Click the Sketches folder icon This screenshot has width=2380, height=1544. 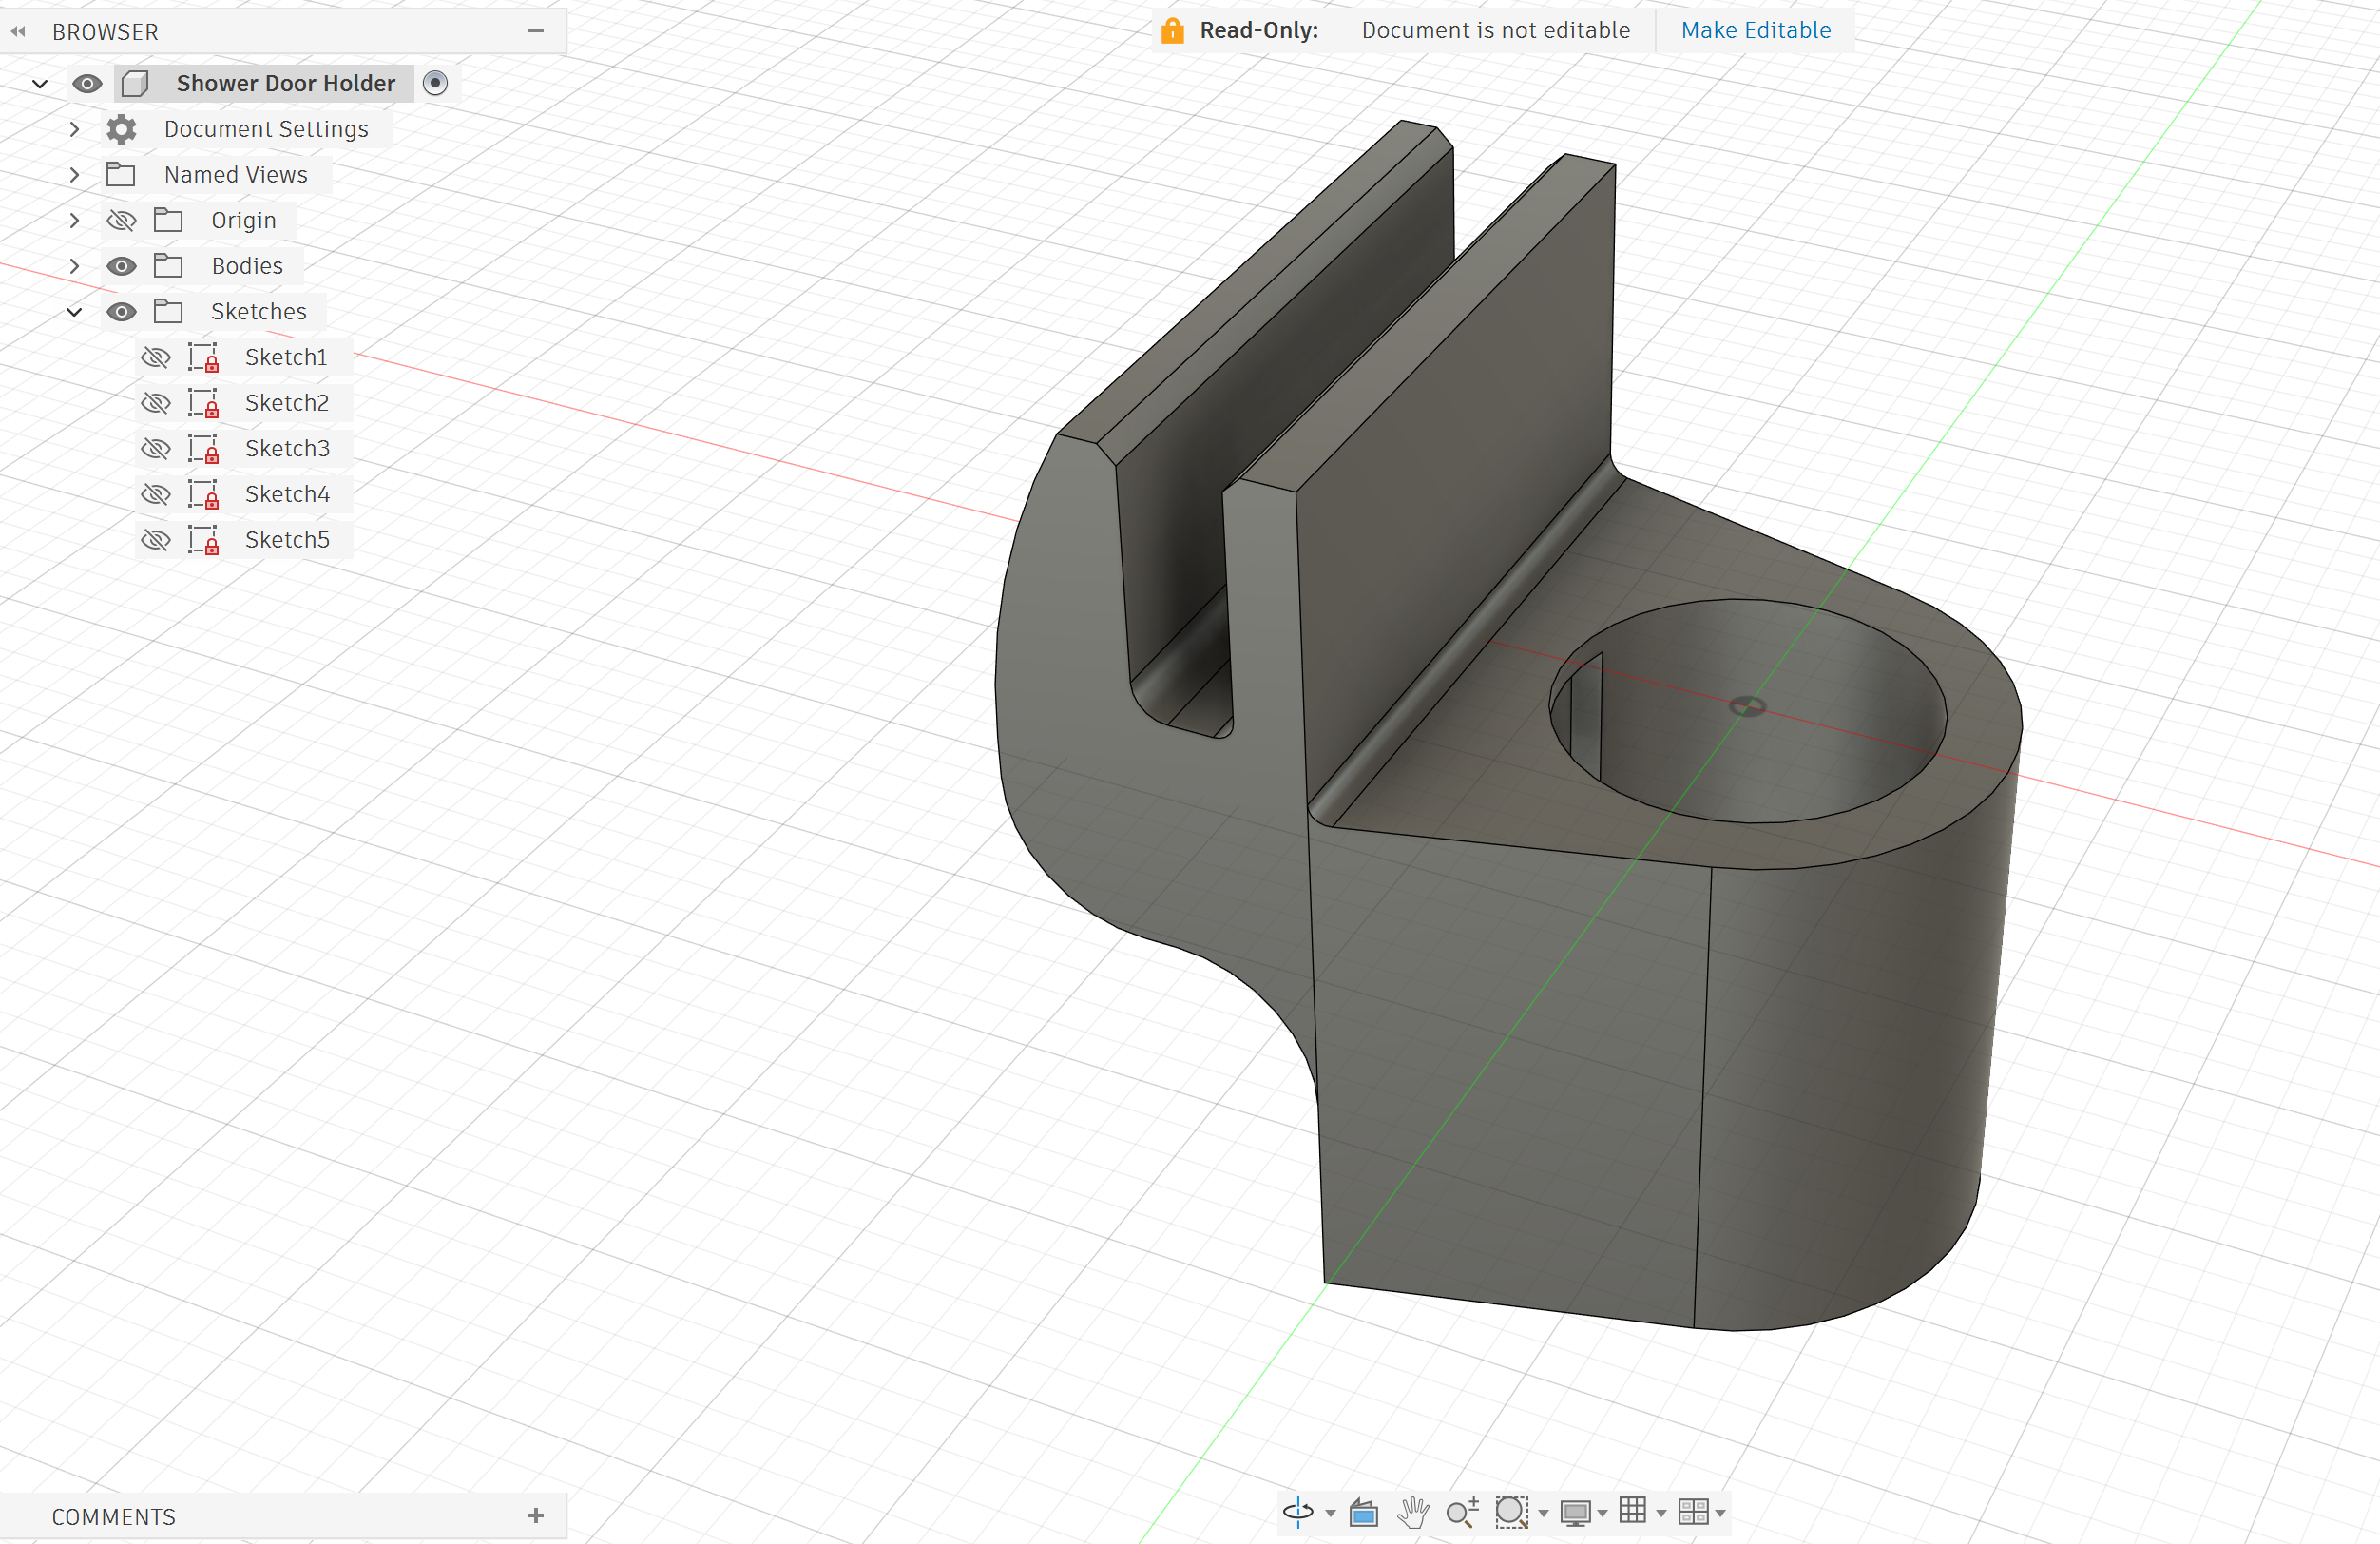(168, 311)
